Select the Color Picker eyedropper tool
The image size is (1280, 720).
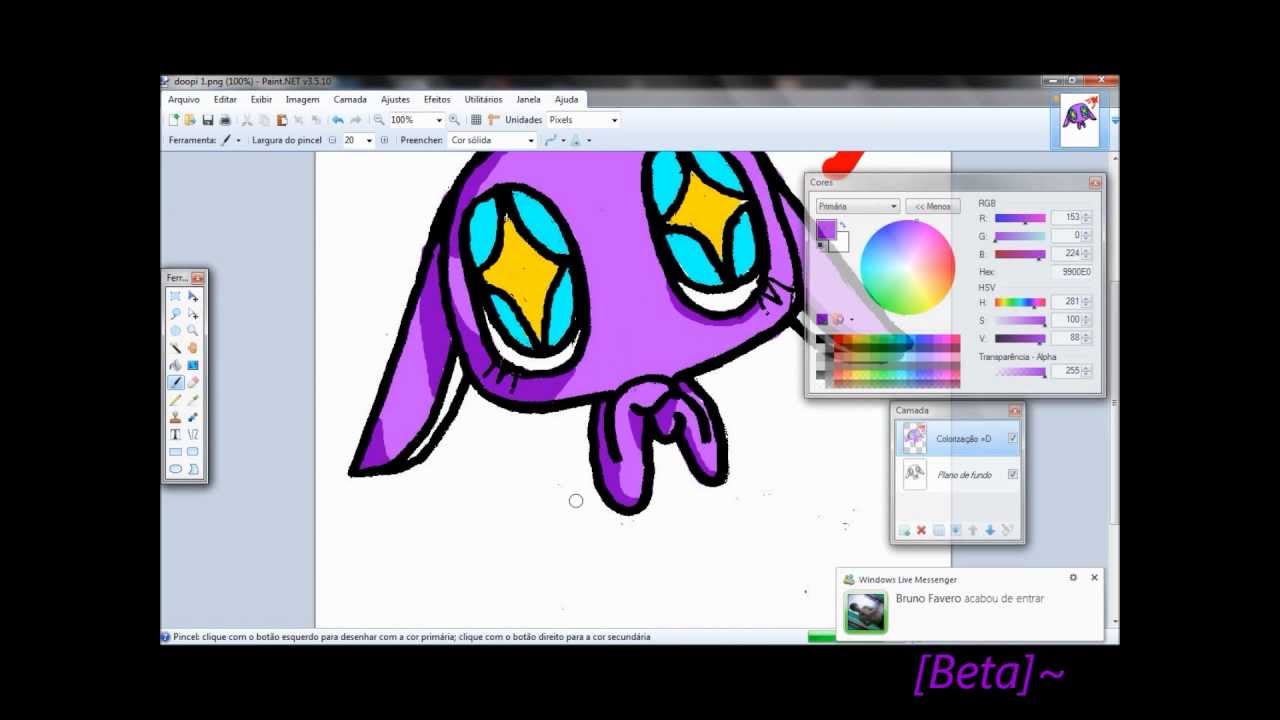tap(193, 400)
